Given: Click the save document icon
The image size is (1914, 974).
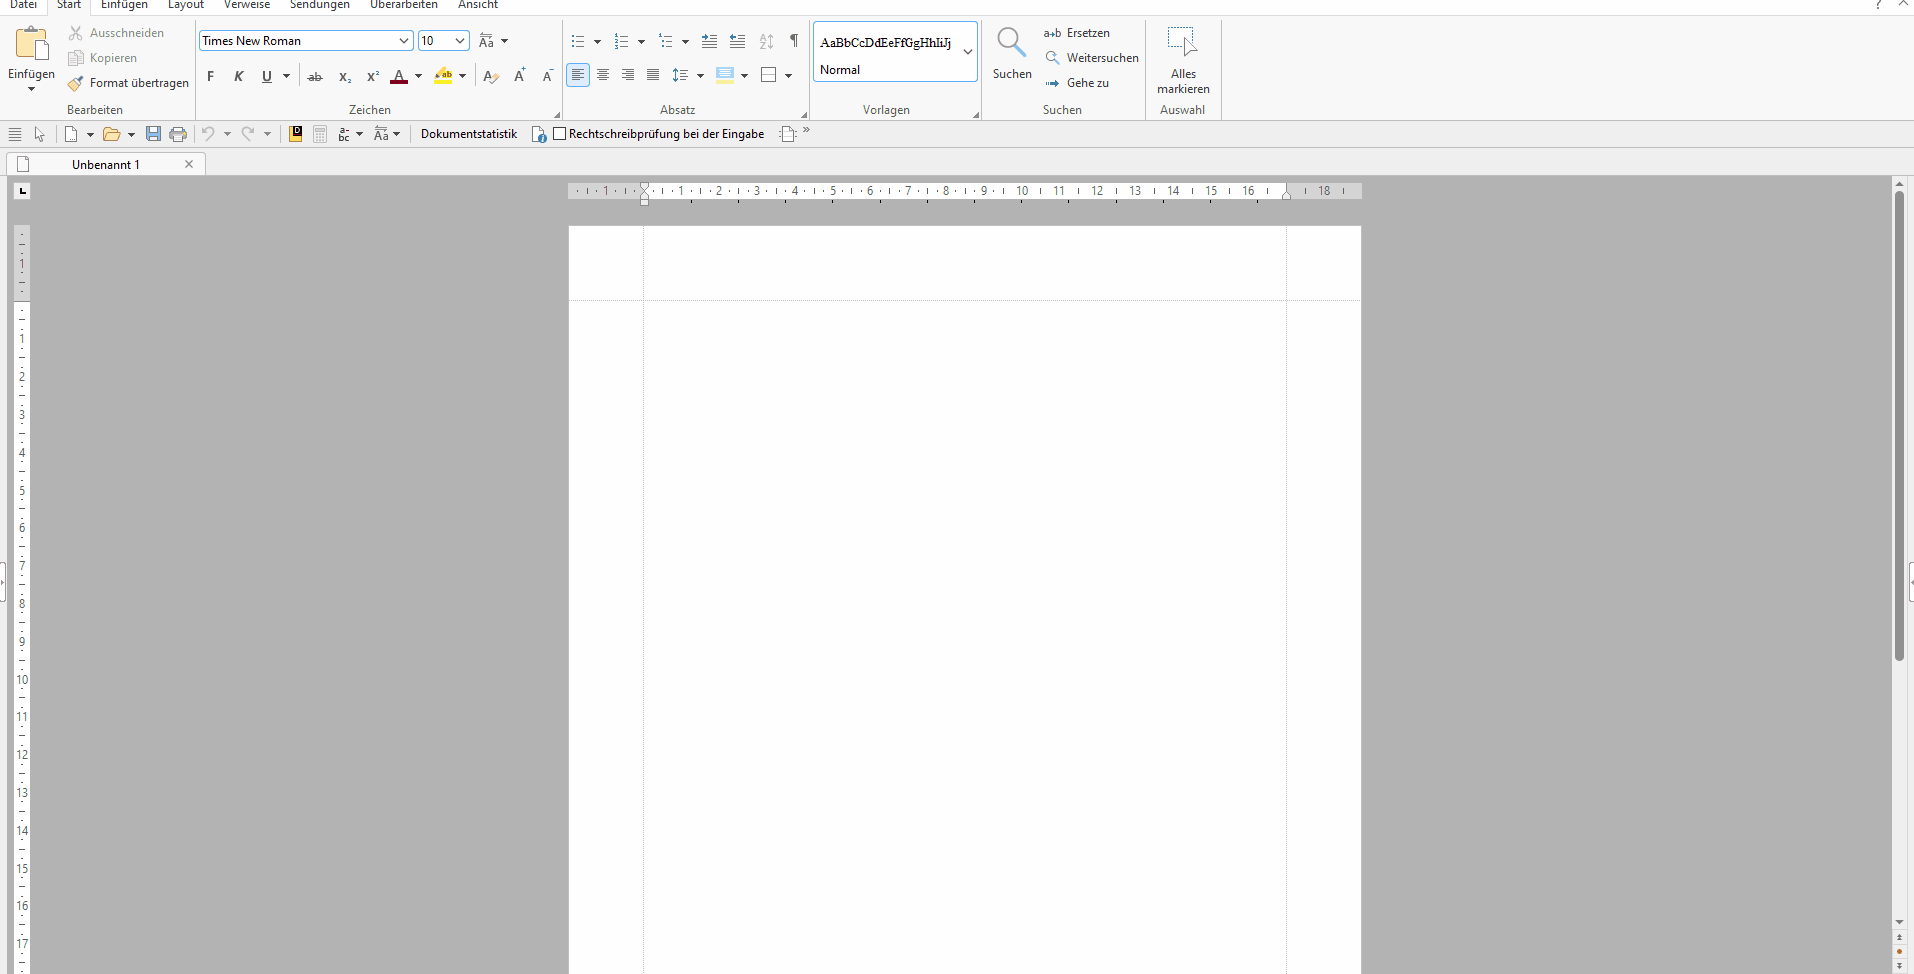Looking at the screenshot, I should pyautogui.click(x=153, y=134).
